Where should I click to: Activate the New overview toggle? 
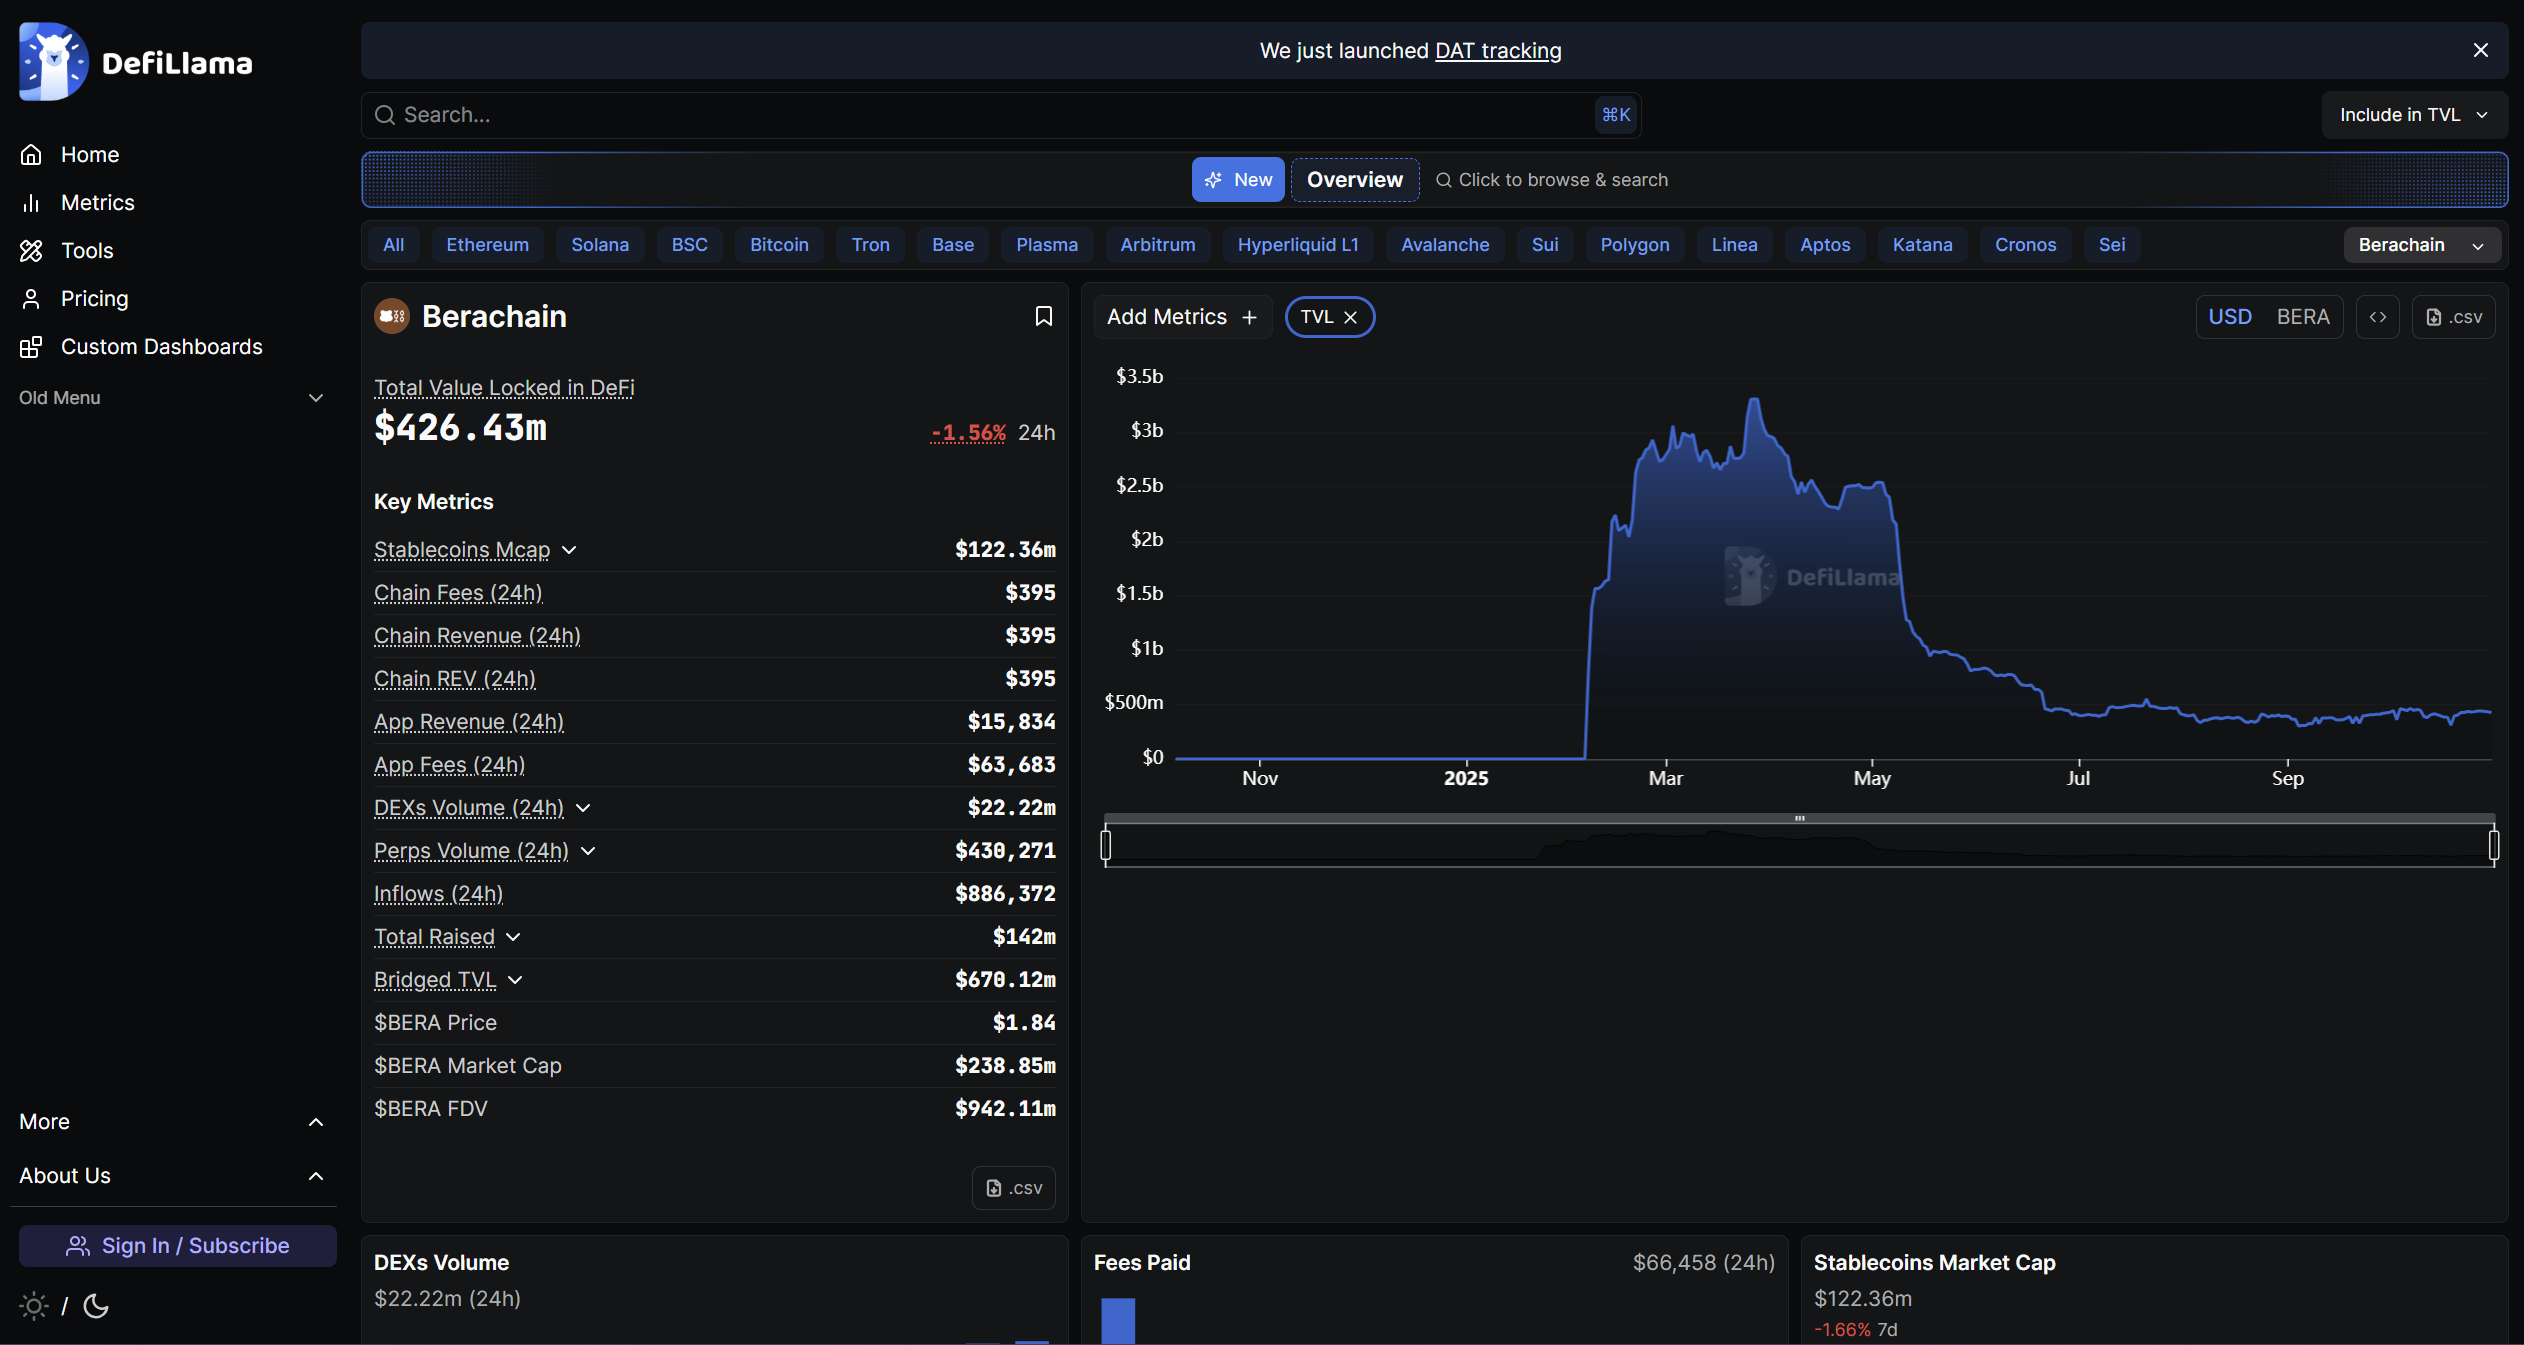(x=1237, y=180)
